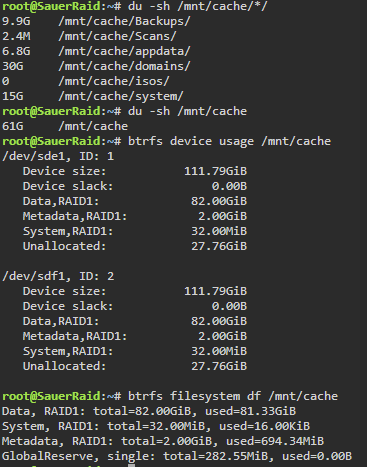Click the /dev/sde1, ID: 1 header
Screen dimensions: 367x467
[x=58, y=156]
